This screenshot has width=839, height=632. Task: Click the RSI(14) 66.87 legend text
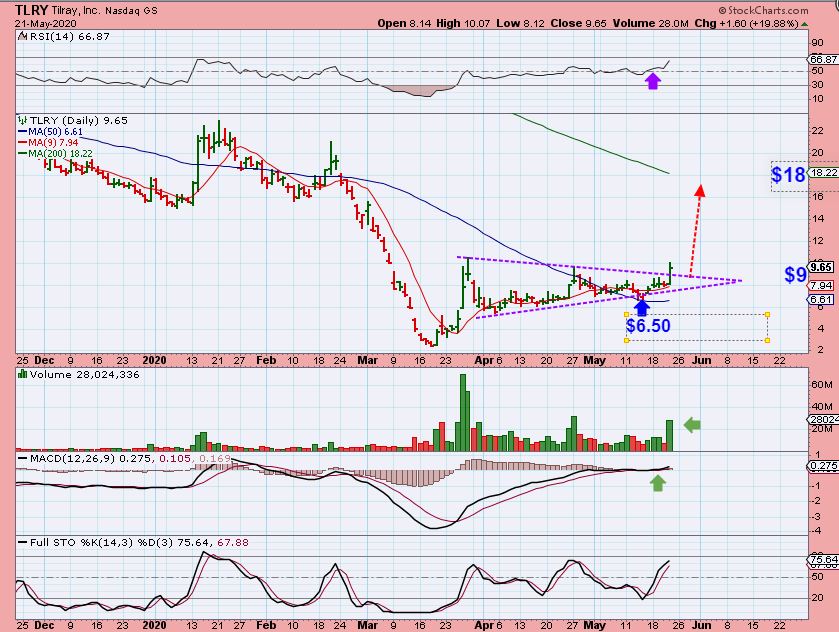(x=70, y=36)
